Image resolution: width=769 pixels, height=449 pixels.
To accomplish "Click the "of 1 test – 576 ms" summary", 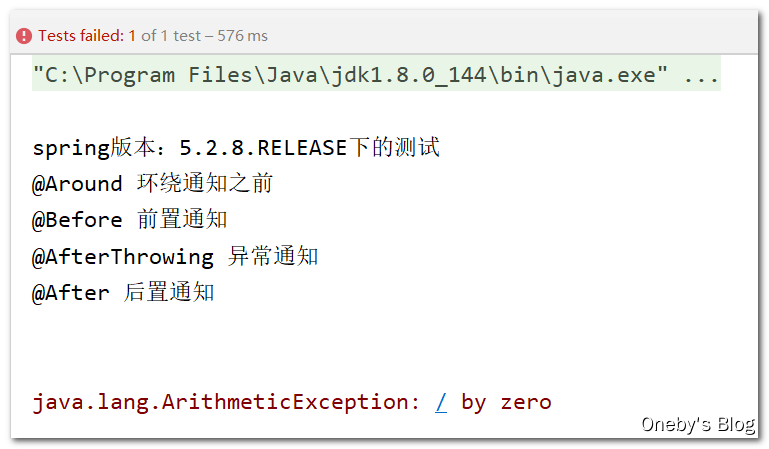I will [205, 36].
